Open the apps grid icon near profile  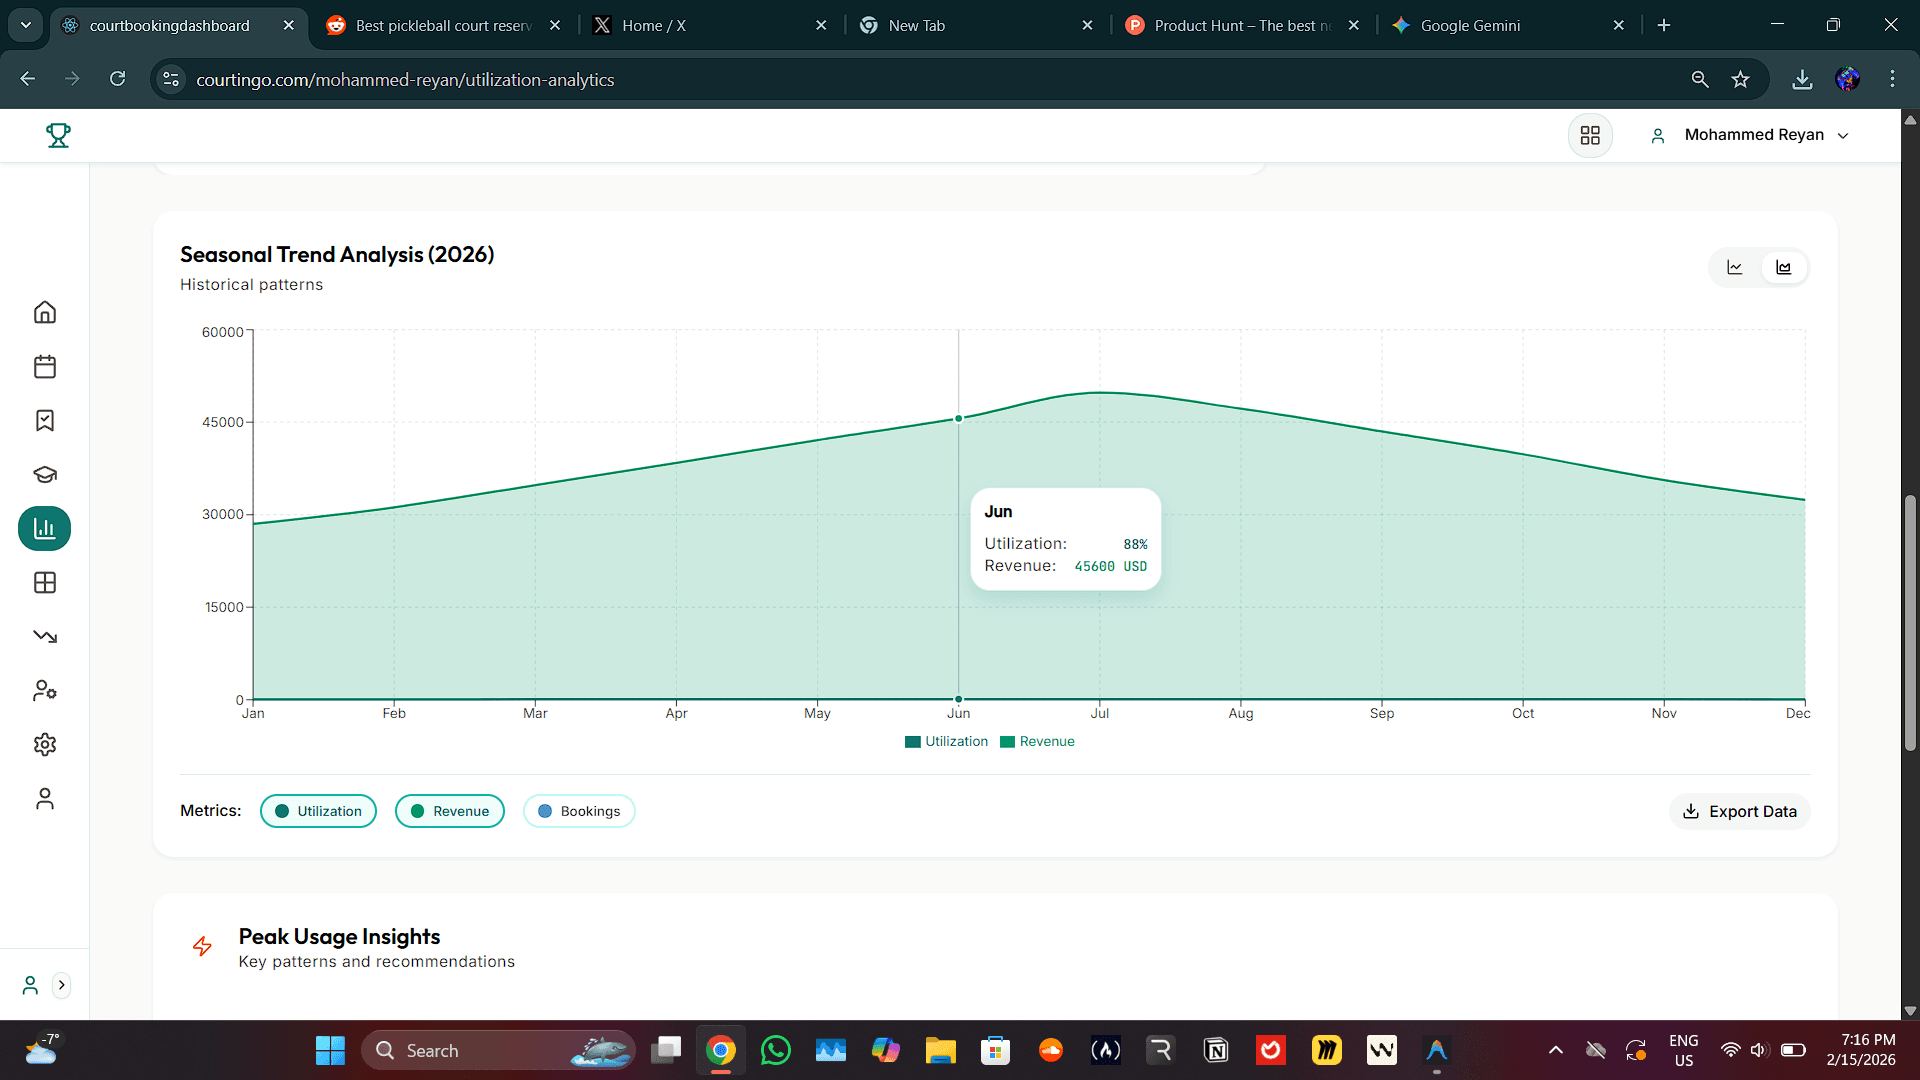tap(1590, 135)
